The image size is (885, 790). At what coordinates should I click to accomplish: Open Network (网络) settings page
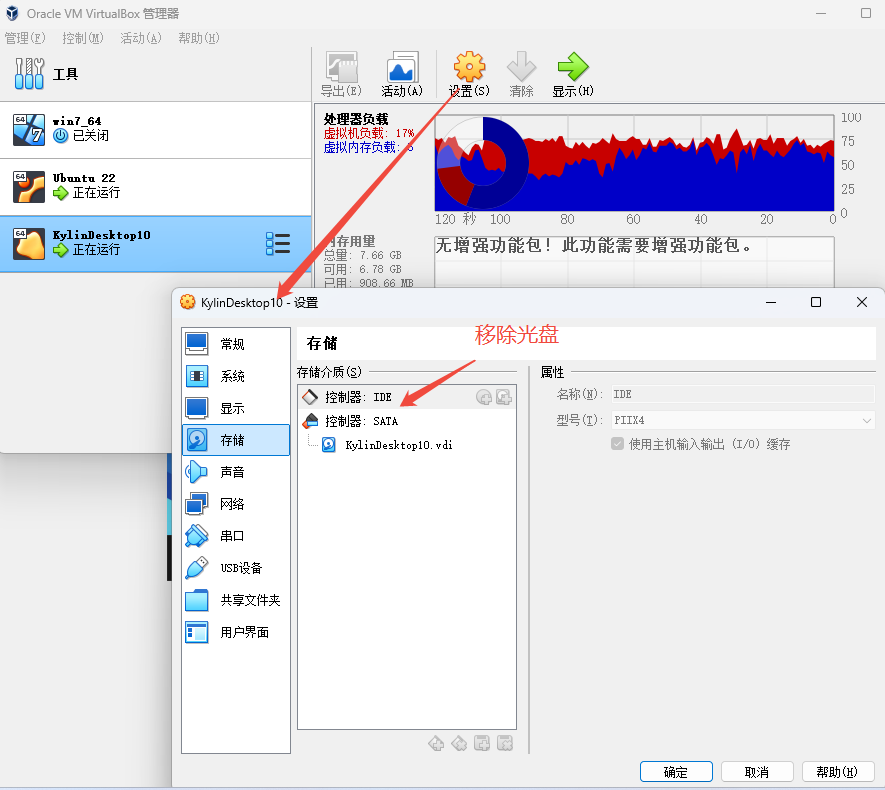click(x=236, y=504)
